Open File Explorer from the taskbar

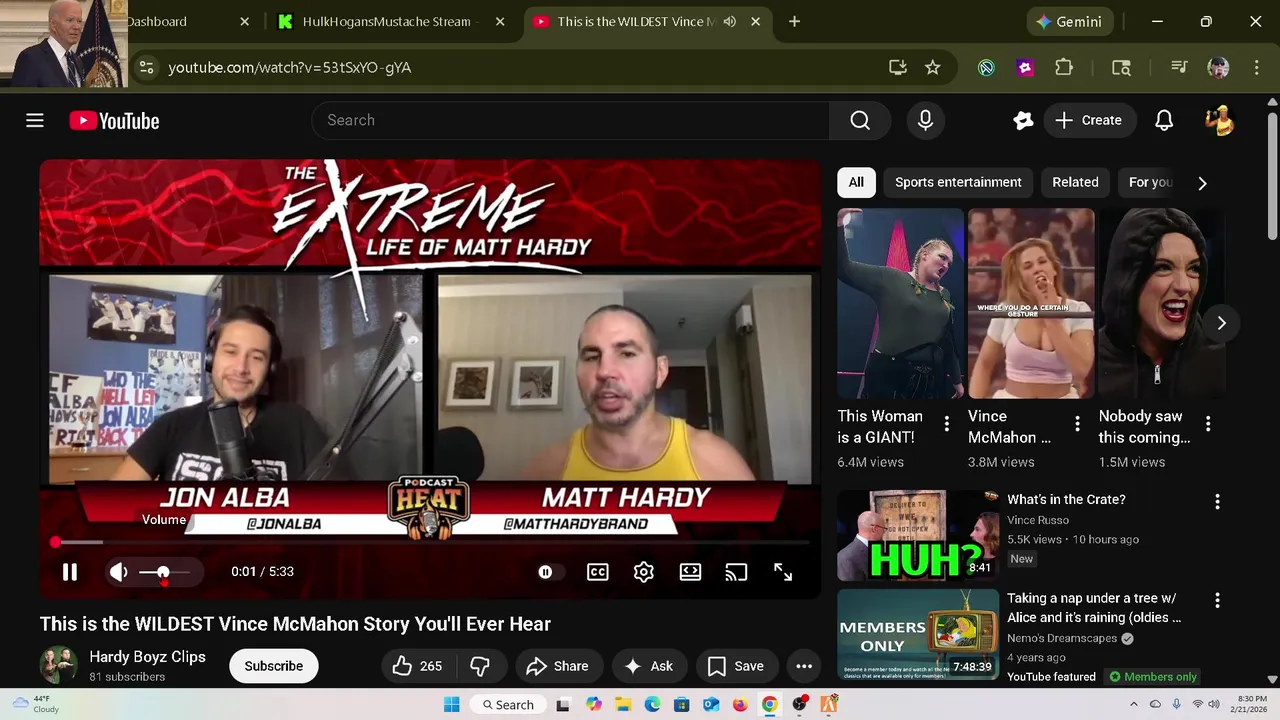tap(623, 704)
